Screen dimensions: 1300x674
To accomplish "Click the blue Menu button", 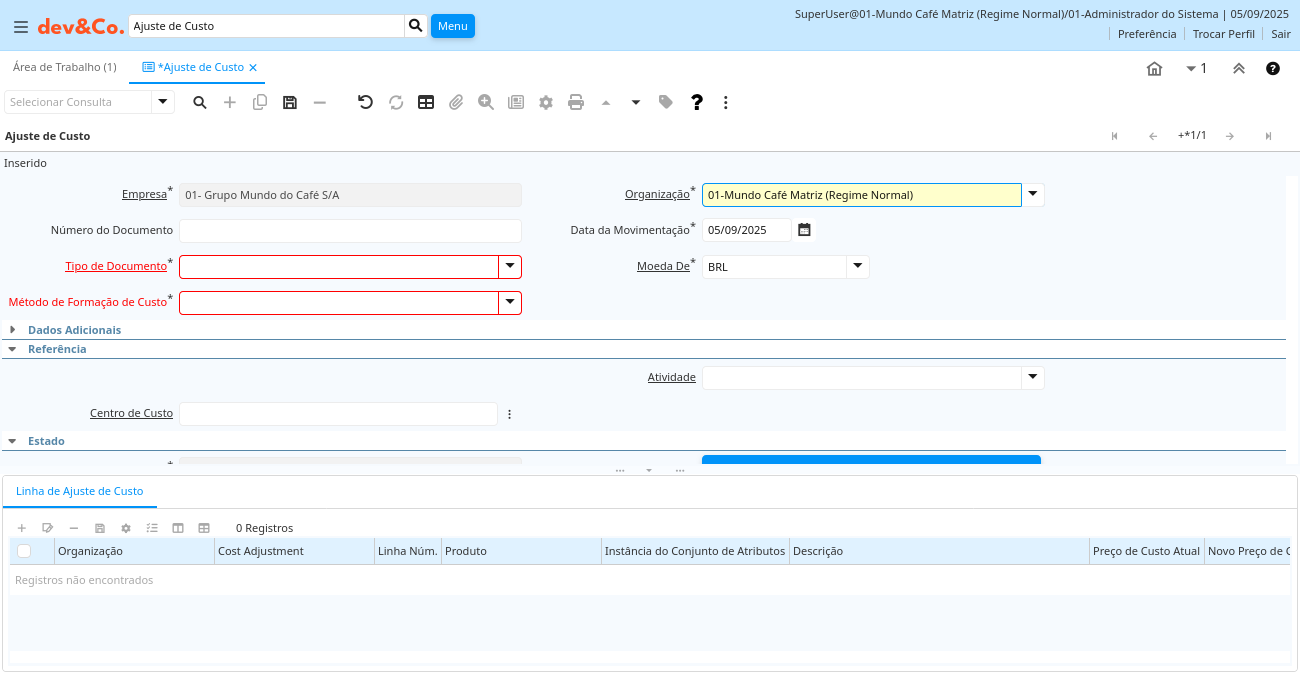I will coord(452,26).
